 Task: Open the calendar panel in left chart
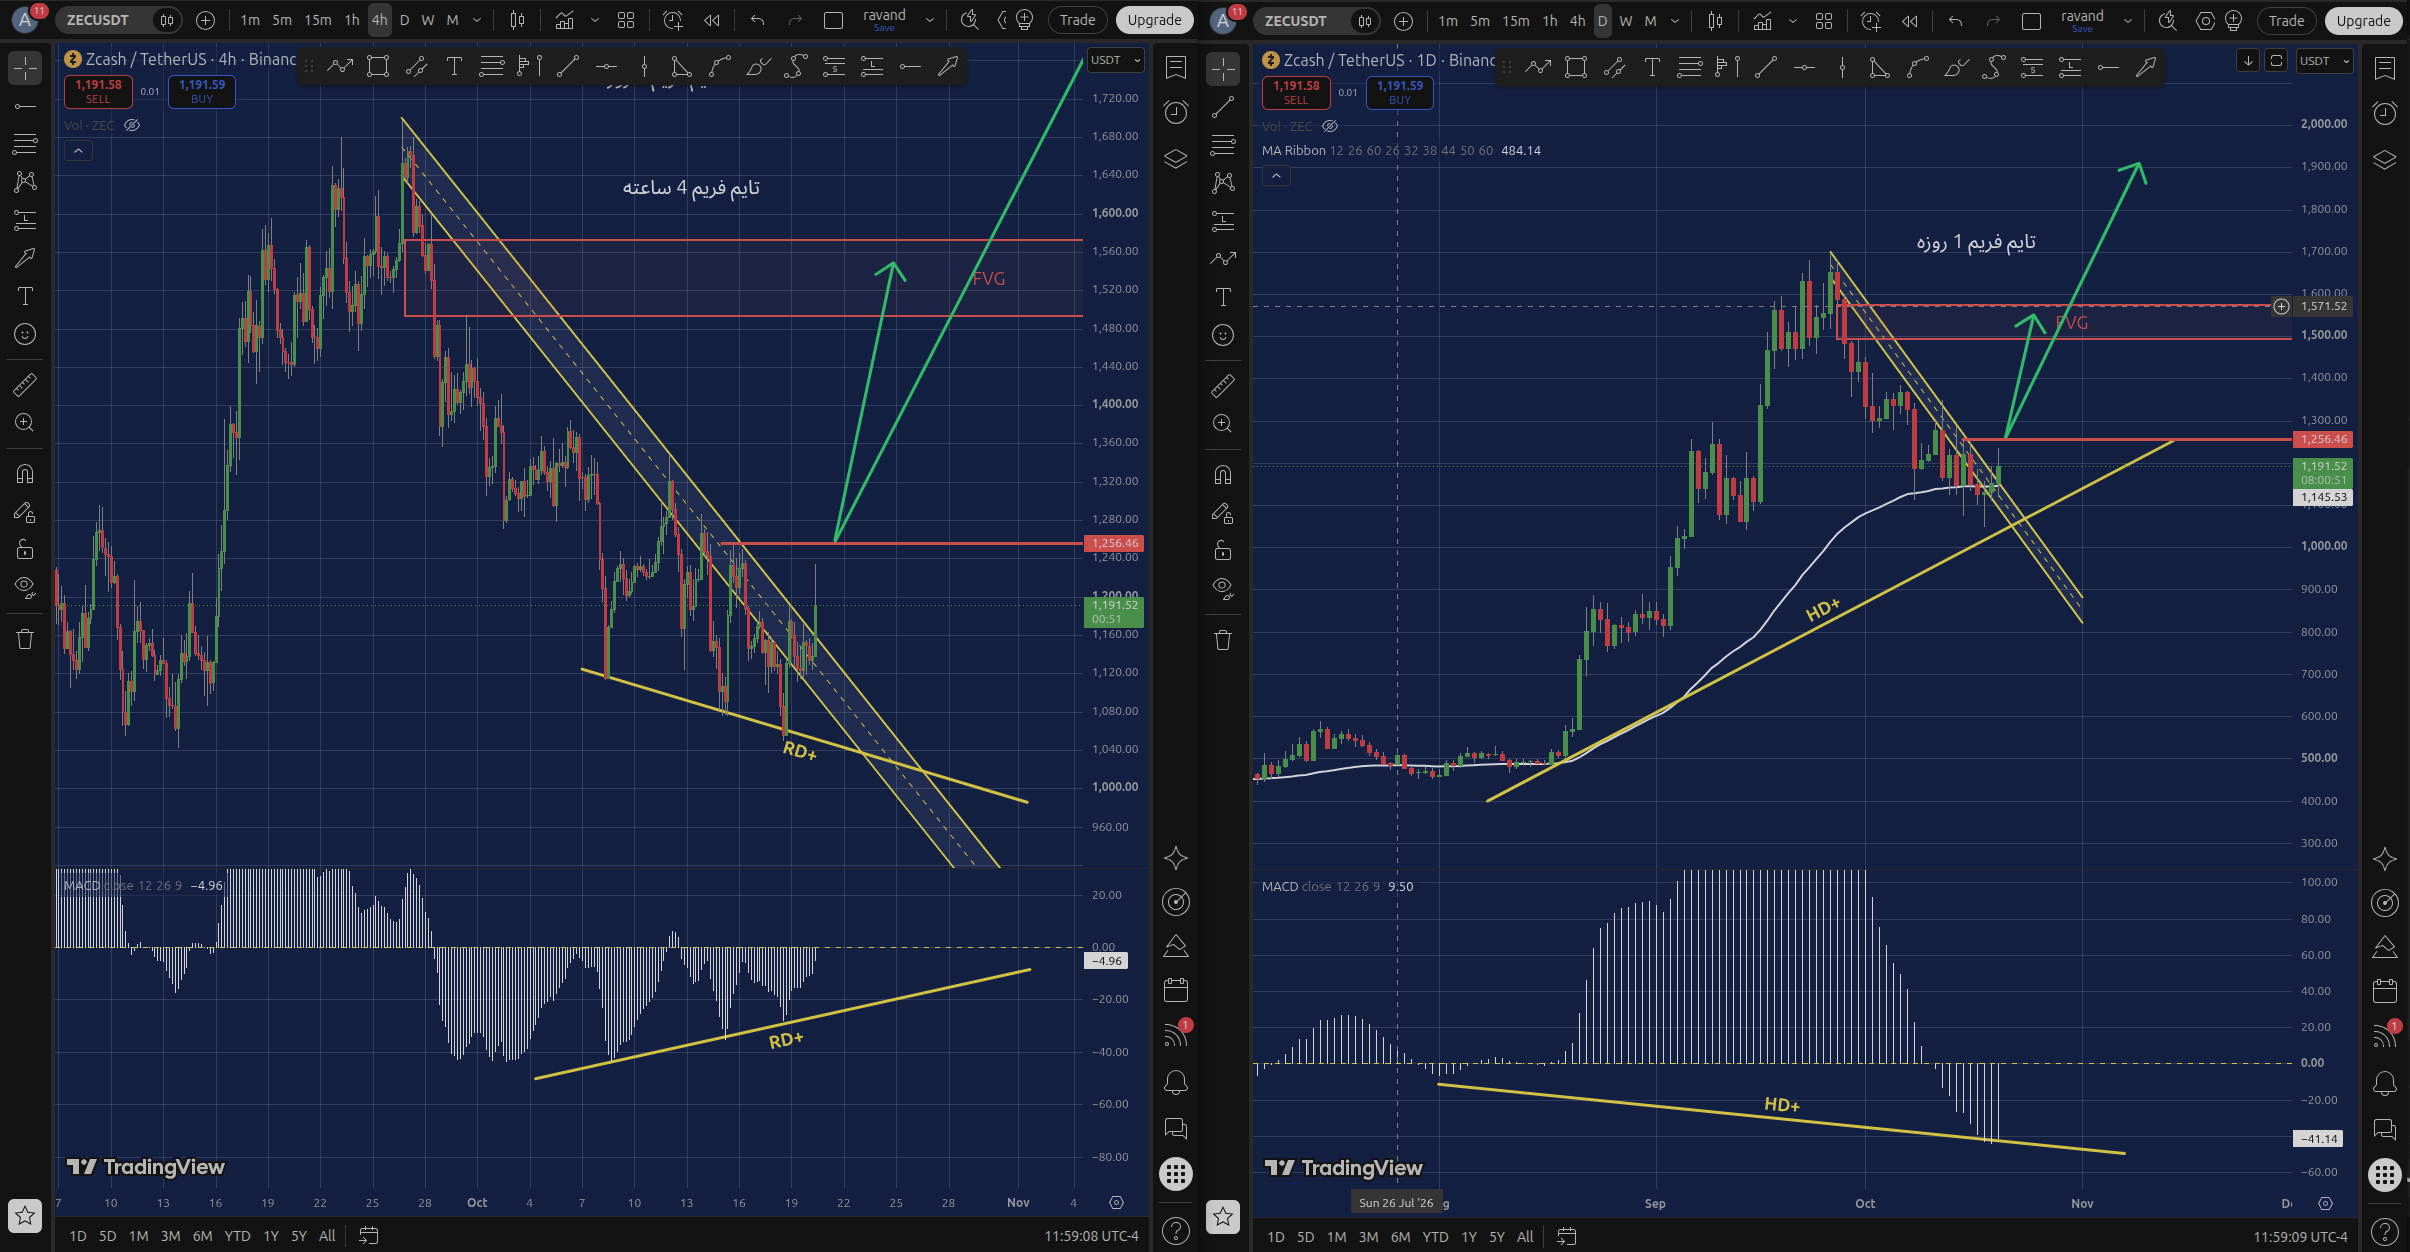click(x=1176, y=991)
